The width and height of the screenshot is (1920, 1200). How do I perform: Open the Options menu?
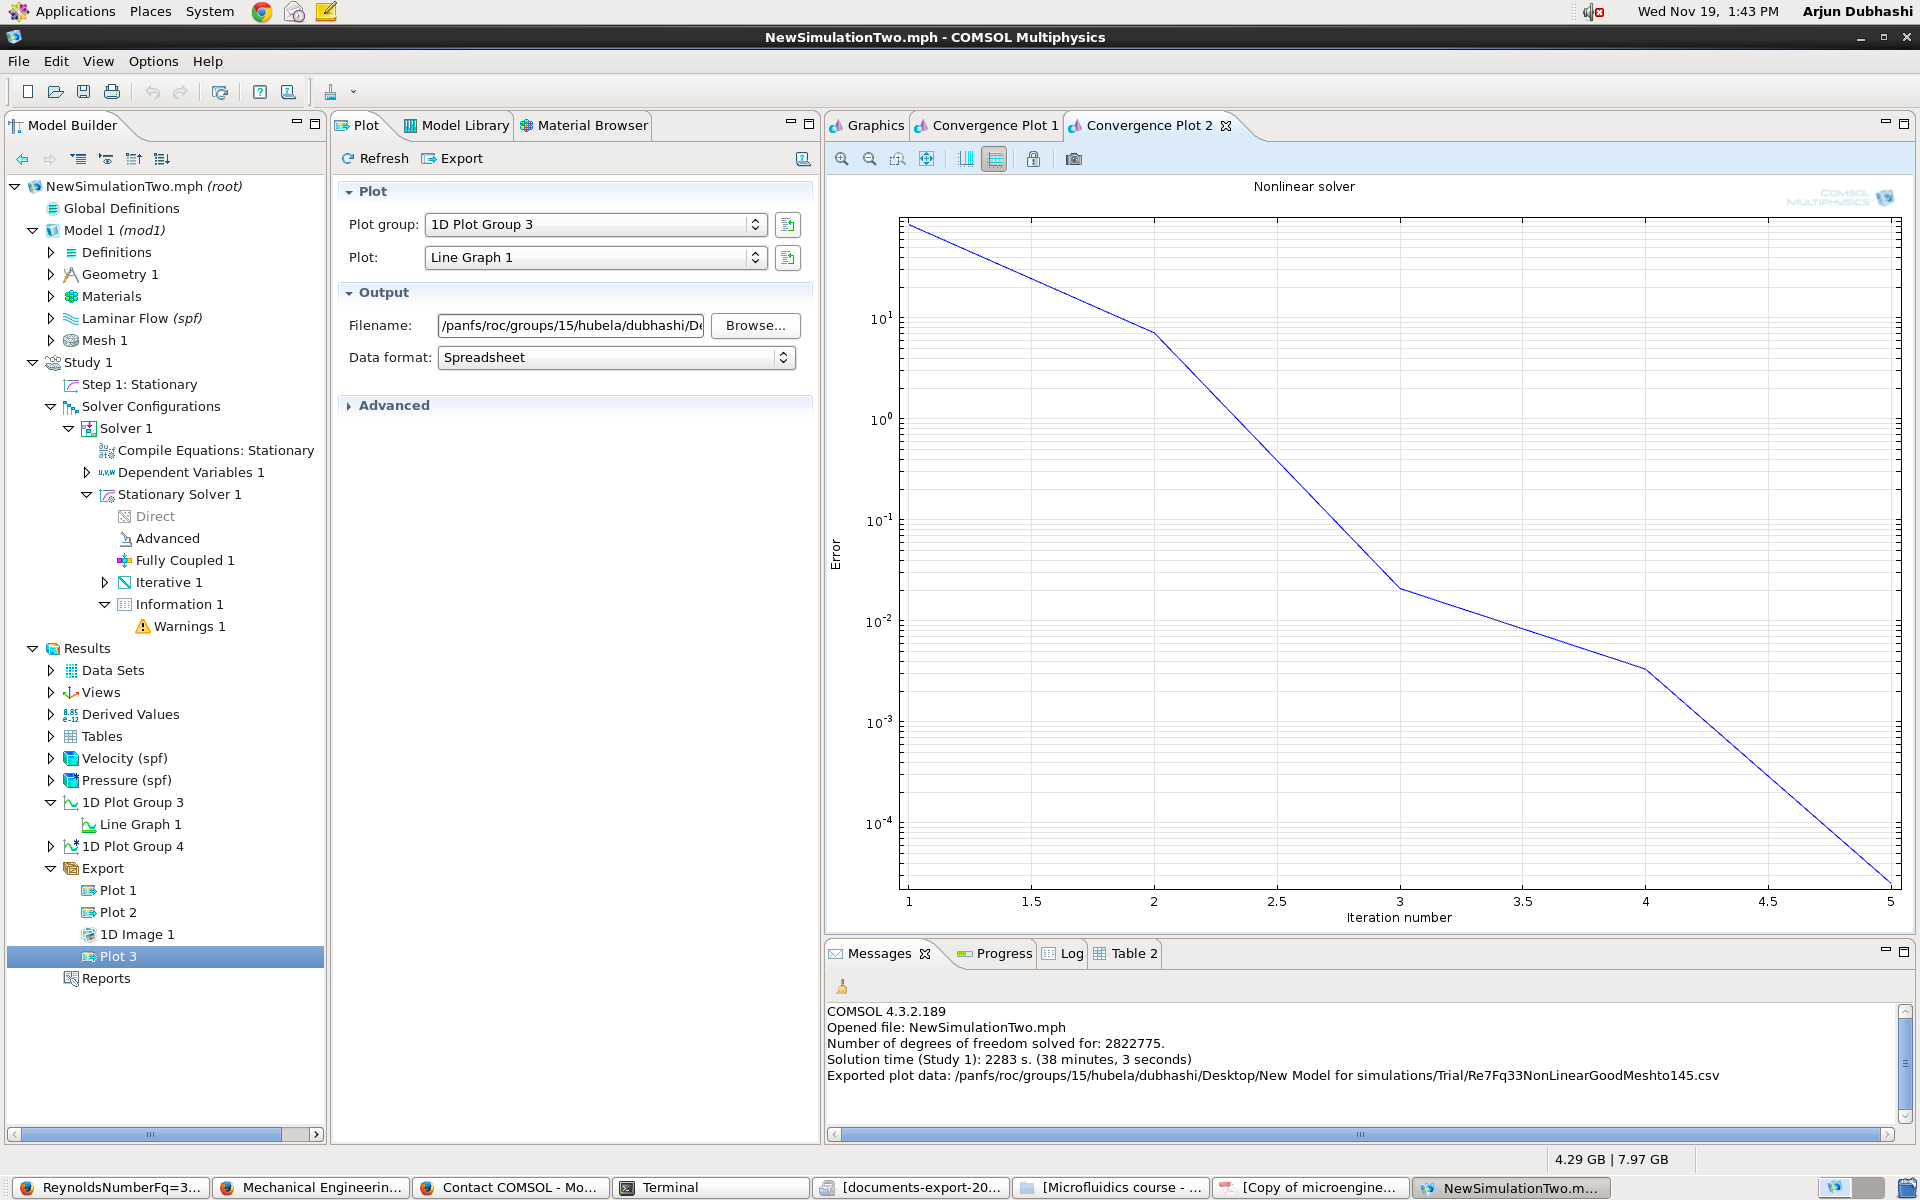(153, 62)
